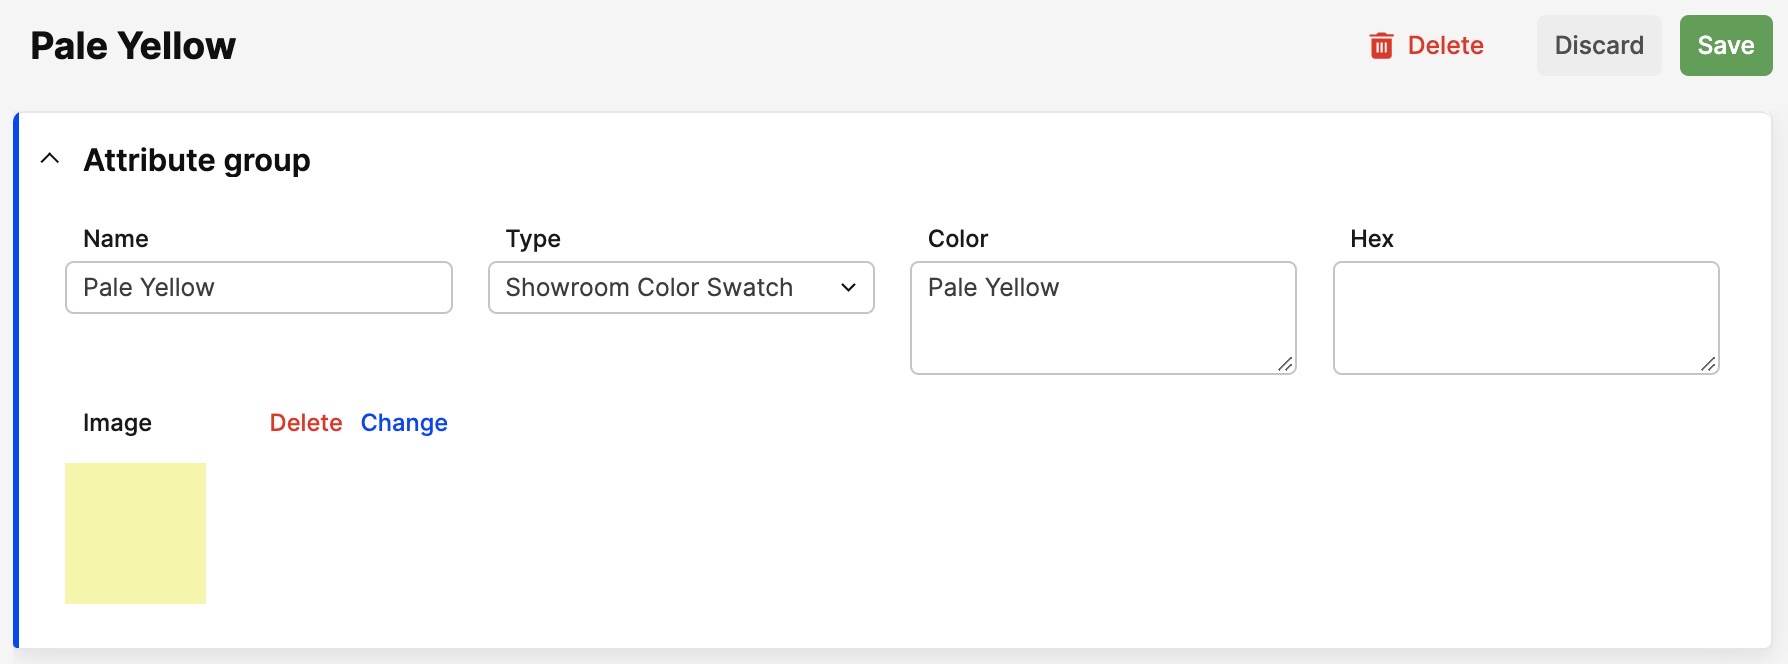The height and width of the screenshot is (664, 1788).
Task: Focus the Name input field
Action: coord(259,288)
